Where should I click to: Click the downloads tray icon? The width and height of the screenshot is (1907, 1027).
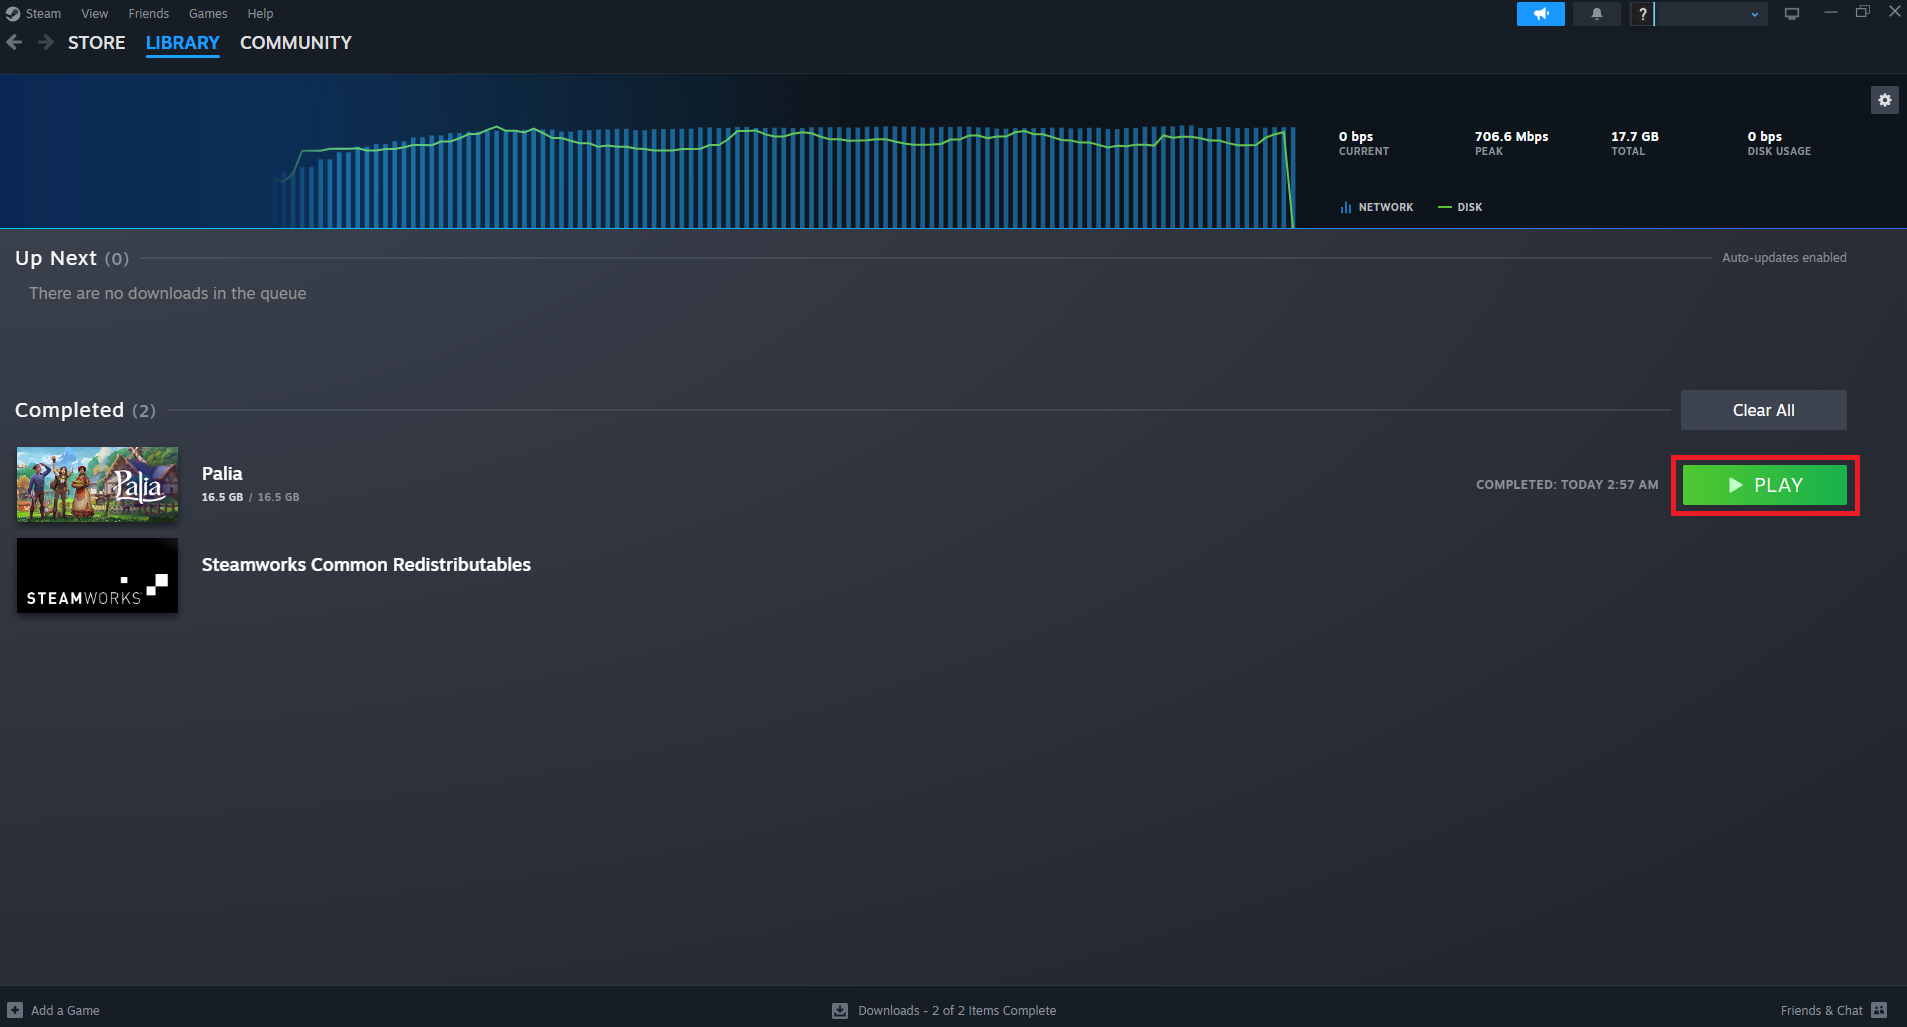click(x=840, y=1010)
